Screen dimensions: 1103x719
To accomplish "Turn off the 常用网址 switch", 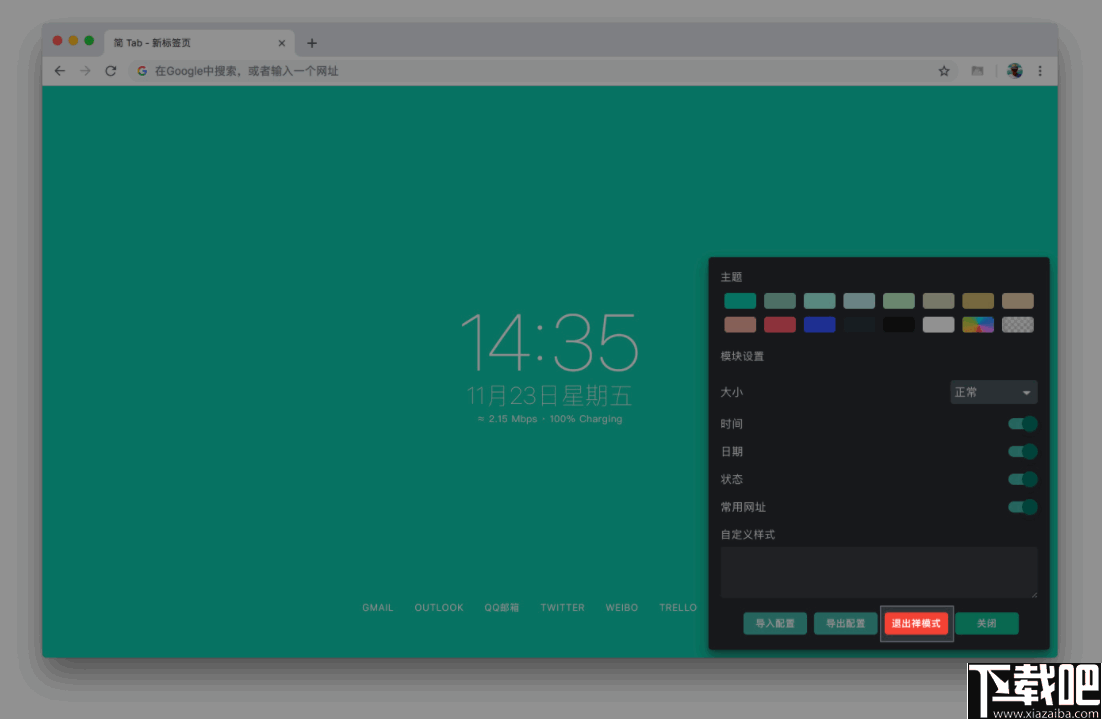I will point(1023,507).
